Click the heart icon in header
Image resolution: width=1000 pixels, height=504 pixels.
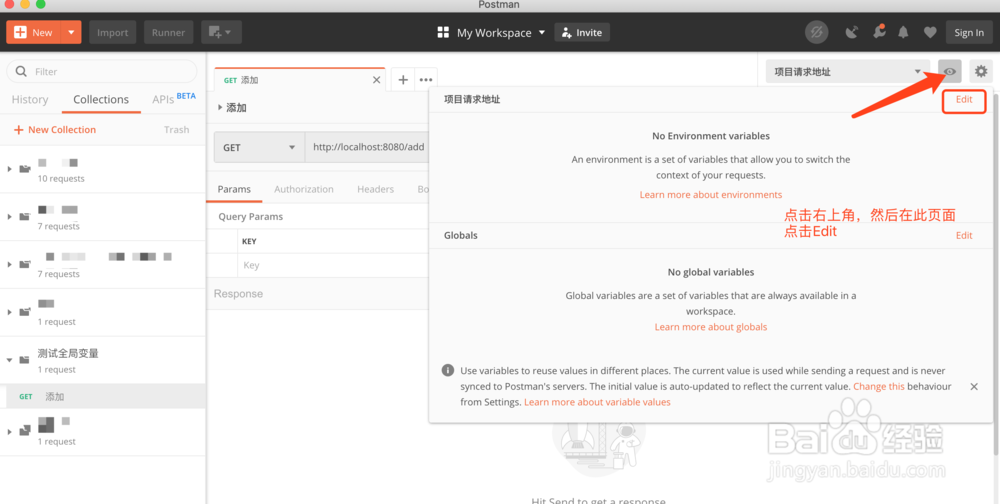point(930,32)
